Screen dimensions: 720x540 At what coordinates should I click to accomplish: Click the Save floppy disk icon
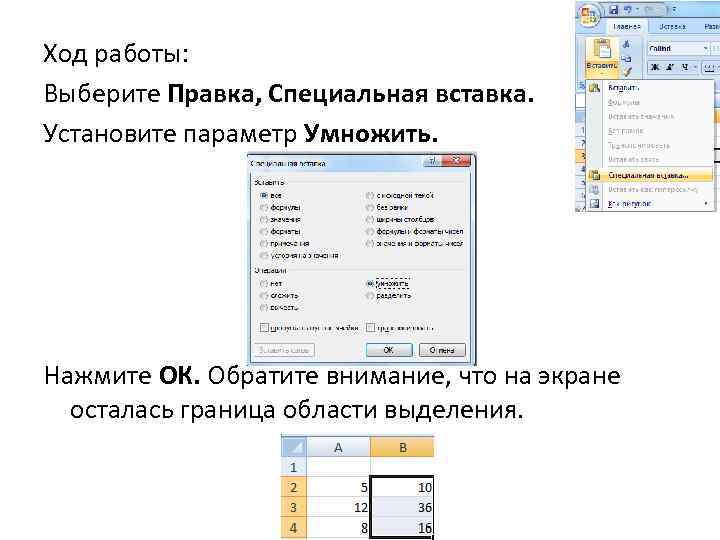[x=614, y=9]
